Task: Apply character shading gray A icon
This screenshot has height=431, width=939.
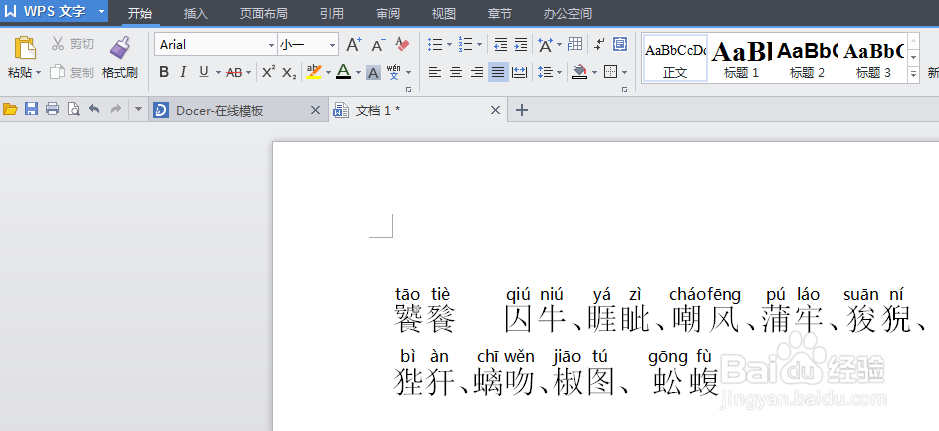Action: (x=373, y=73)
